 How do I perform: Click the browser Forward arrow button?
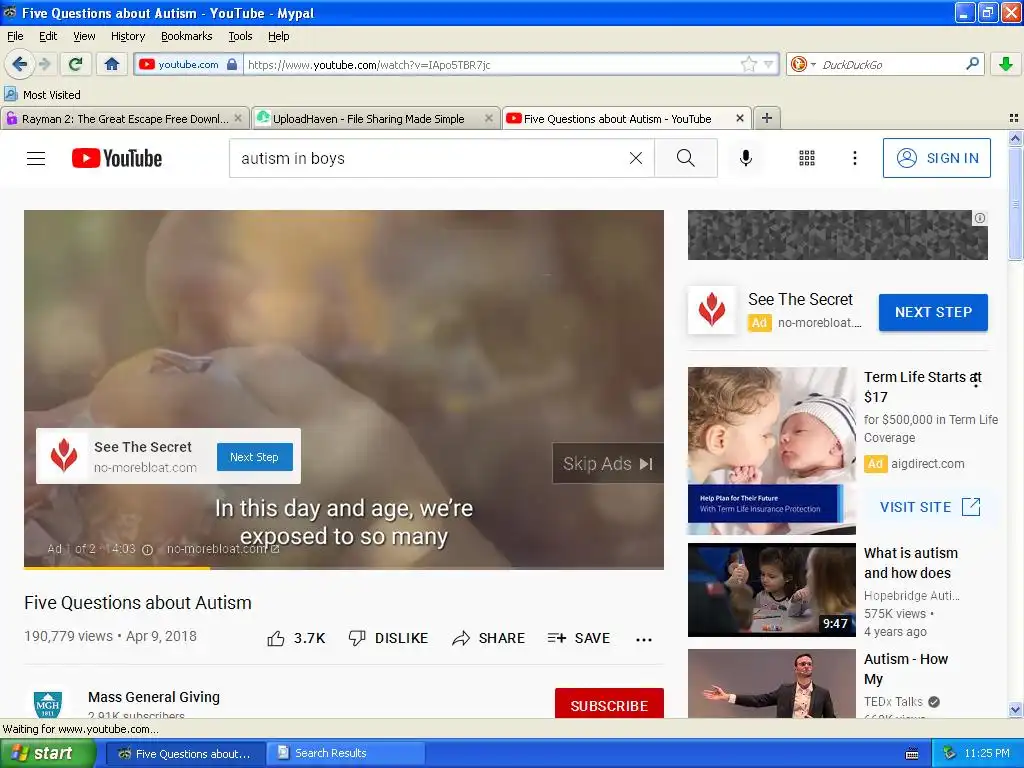44,64
